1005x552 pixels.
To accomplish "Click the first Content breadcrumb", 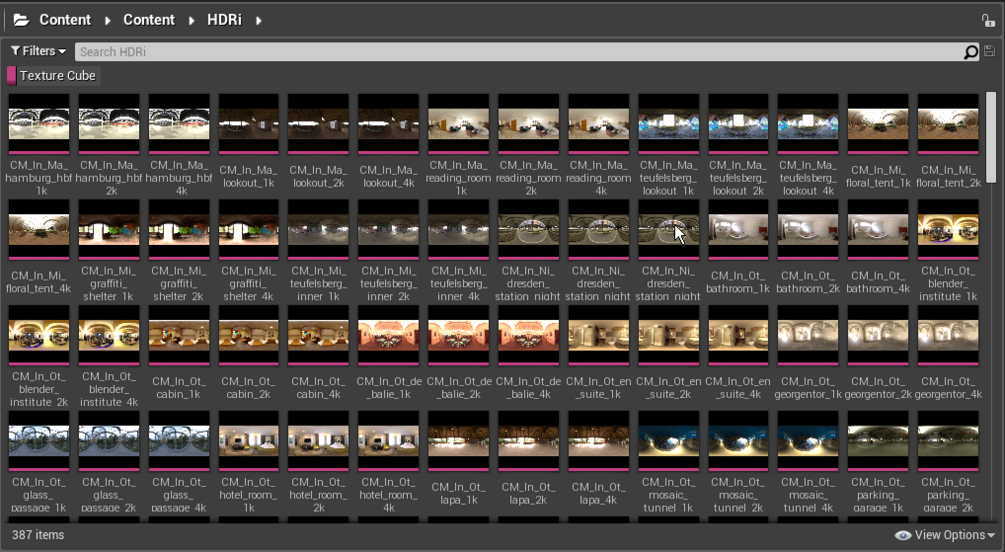I will coord(65,20).
